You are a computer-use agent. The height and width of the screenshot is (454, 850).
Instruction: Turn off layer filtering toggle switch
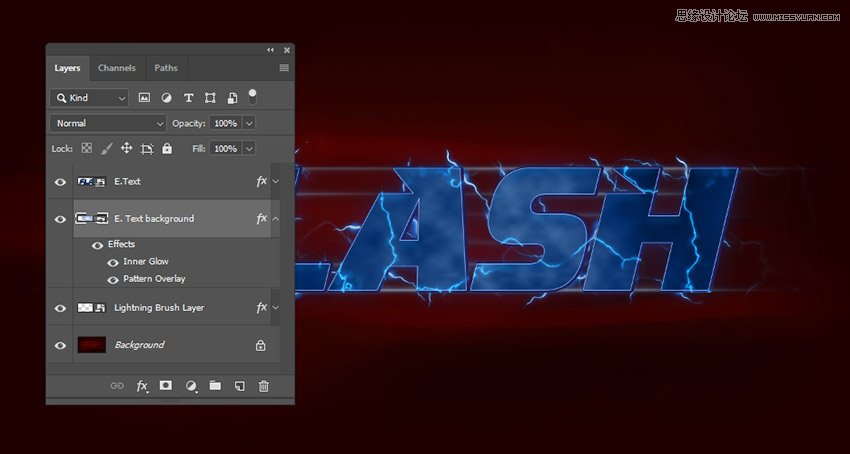click(x=252, y=96)
